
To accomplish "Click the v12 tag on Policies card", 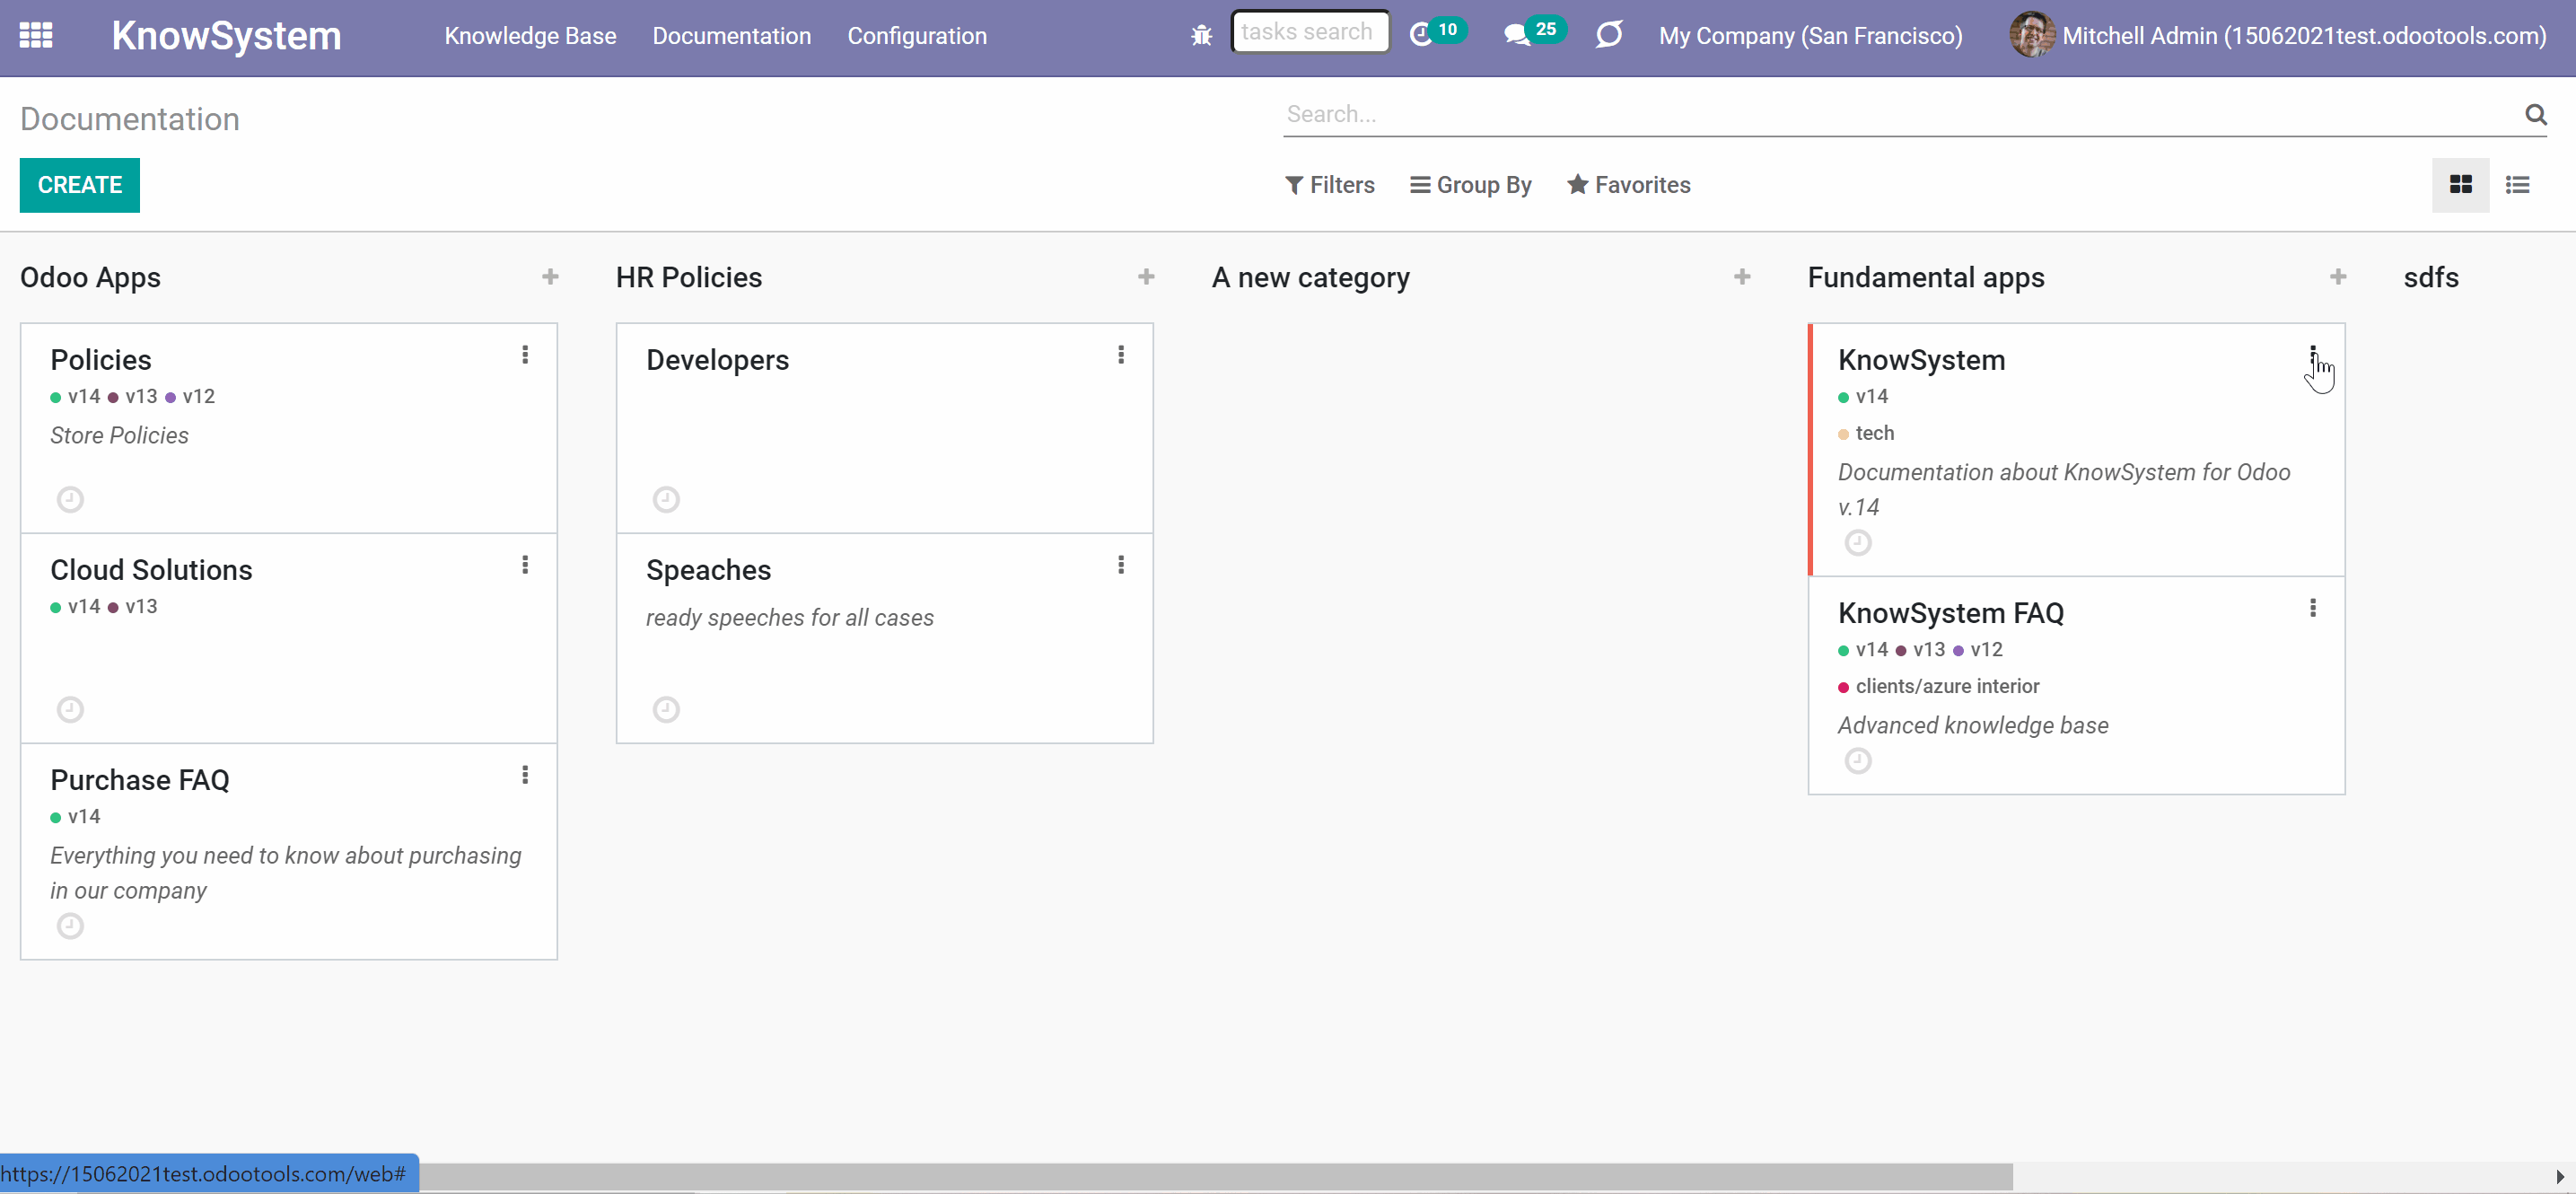I will [190, 396].
